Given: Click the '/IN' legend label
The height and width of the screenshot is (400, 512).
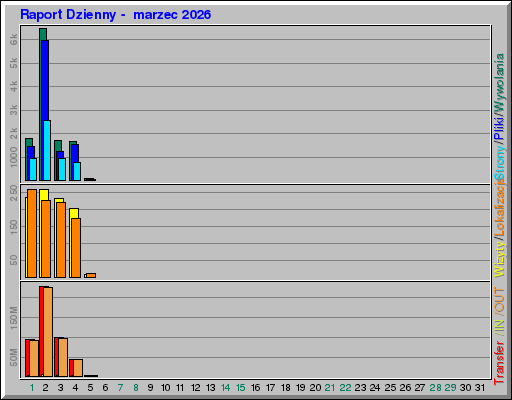Looking at the screenshot, I should pyautogui.click(x=499, y=328).
